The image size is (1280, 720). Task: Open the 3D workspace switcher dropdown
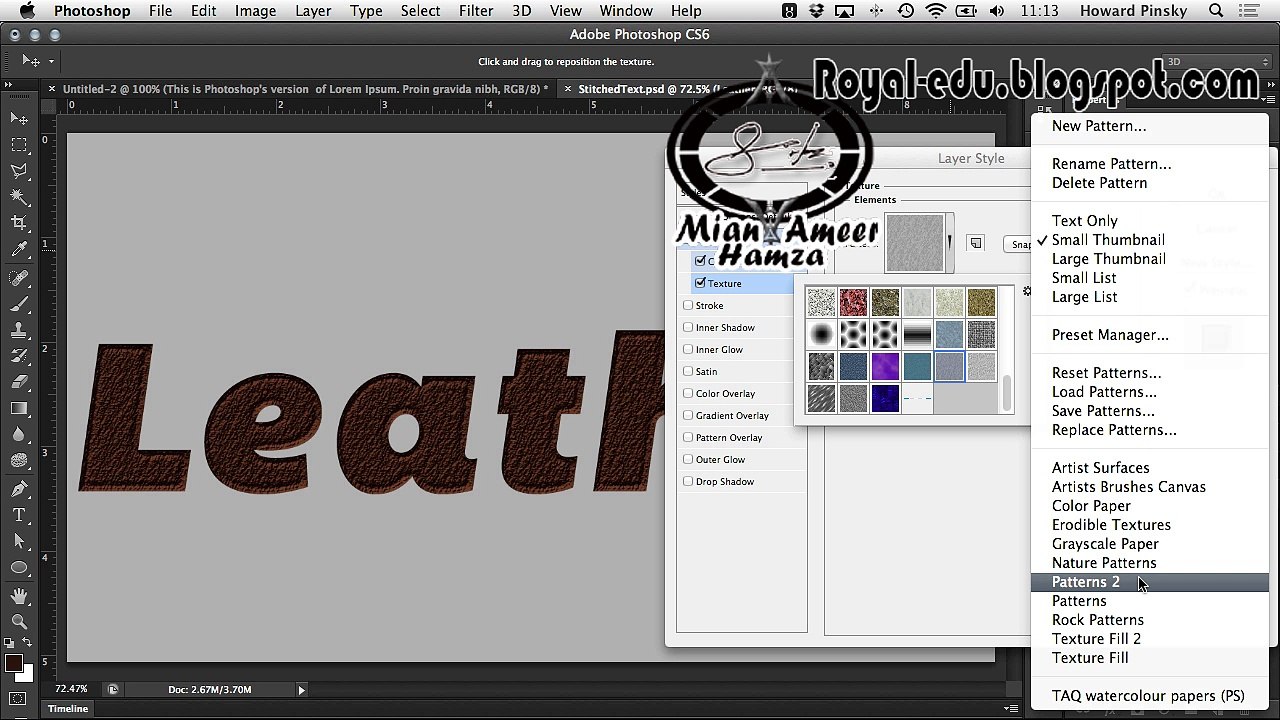(1216, 62)
